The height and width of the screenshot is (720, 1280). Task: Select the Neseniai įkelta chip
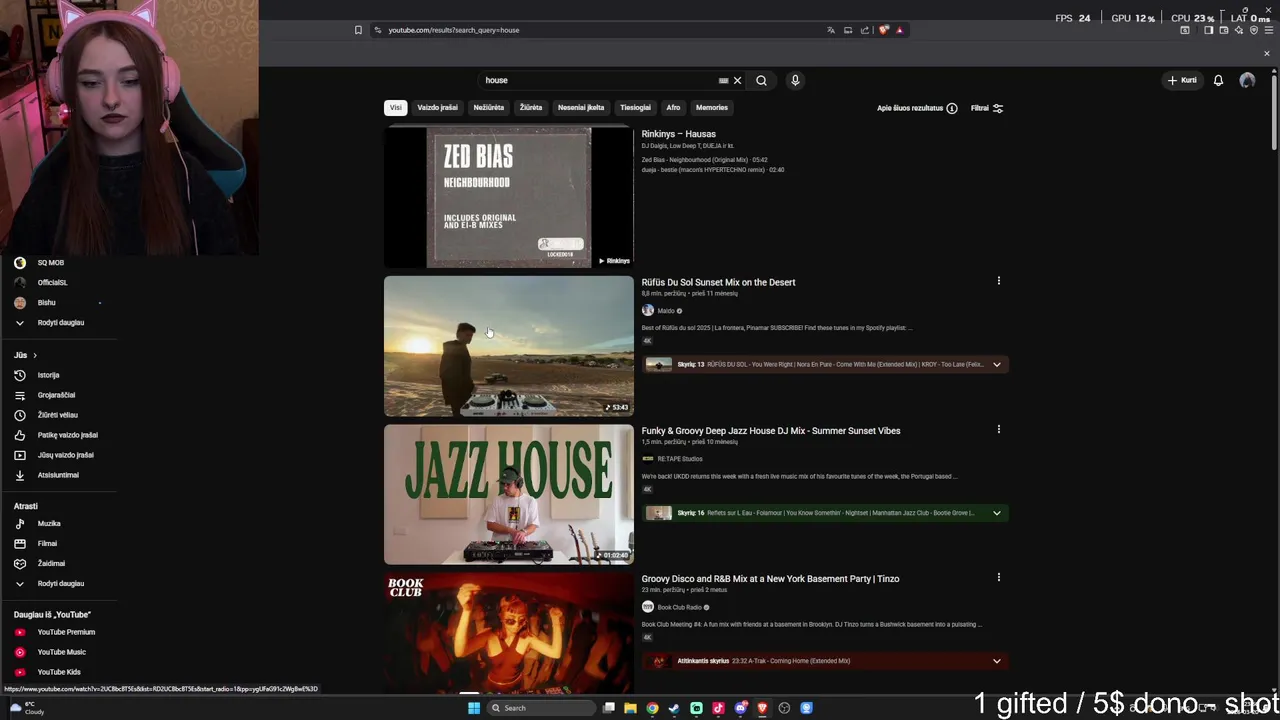tap(581, 107)
